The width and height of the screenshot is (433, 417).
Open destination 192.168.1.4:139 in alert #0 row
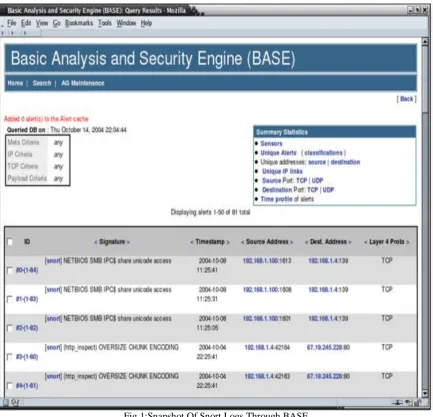[328, 261]
